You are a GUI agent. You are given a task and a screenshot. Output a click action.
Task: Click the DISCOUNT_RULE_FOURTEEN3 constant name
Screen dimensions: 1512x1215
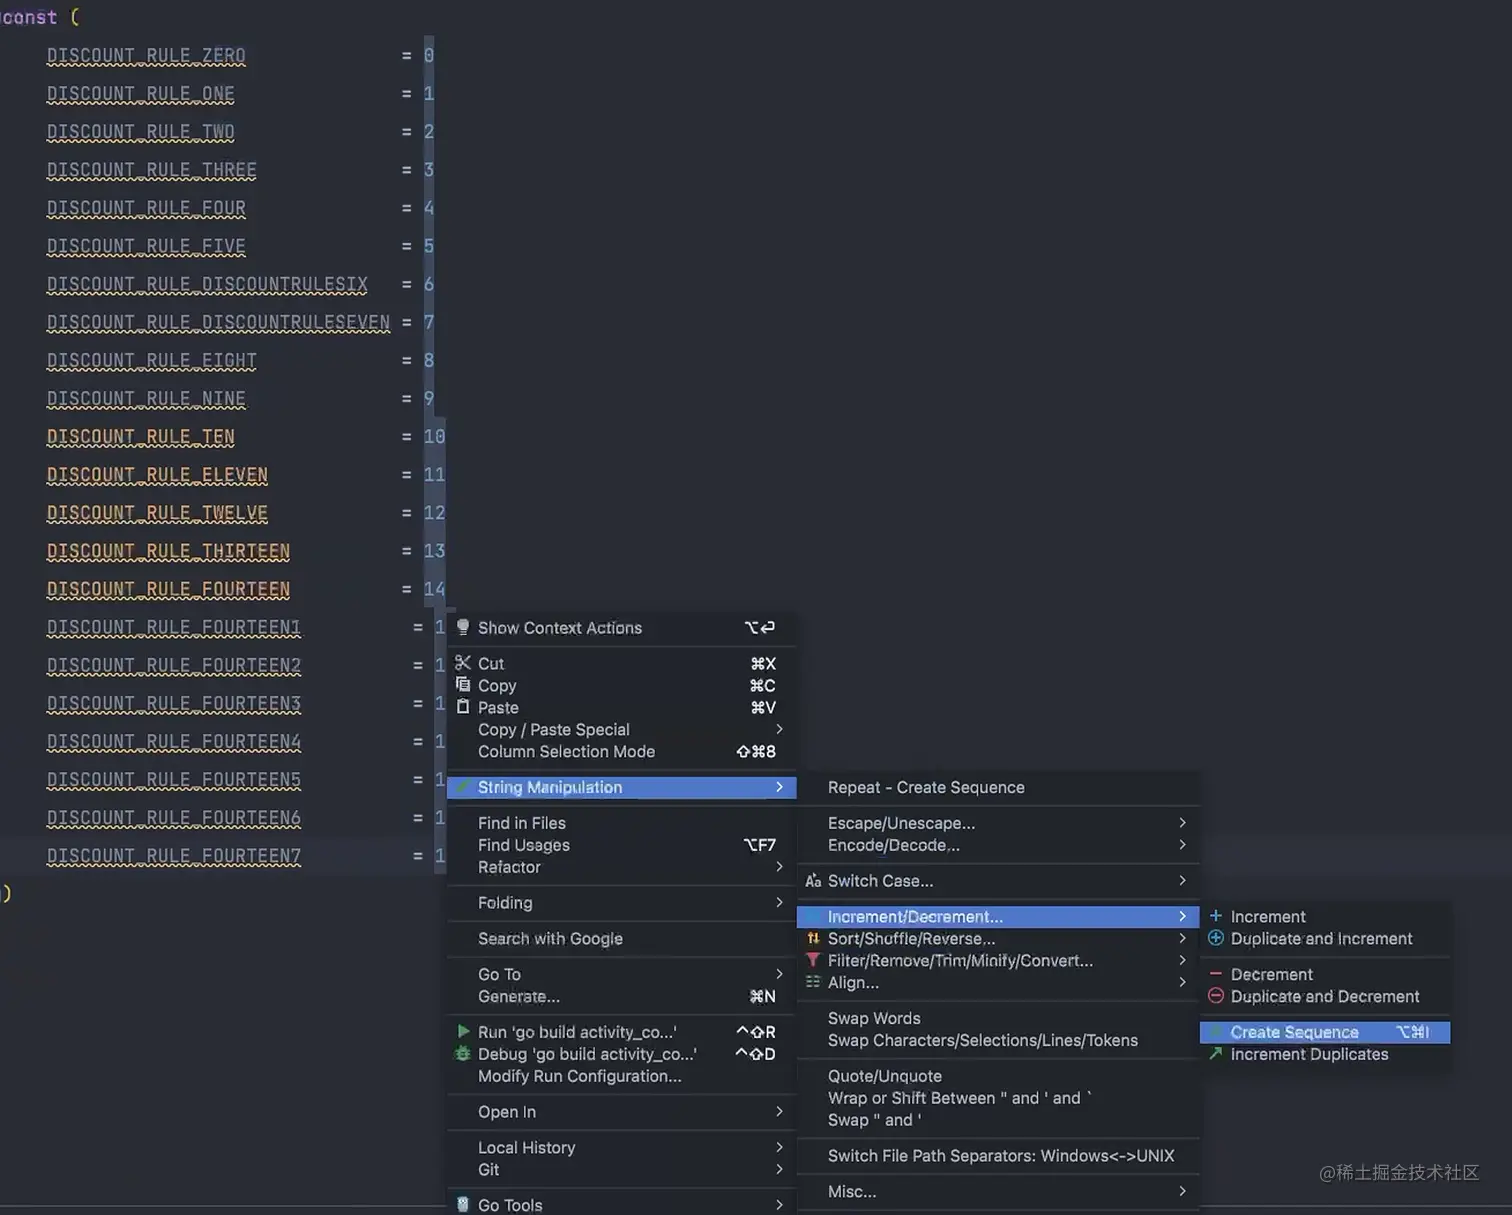174,704
